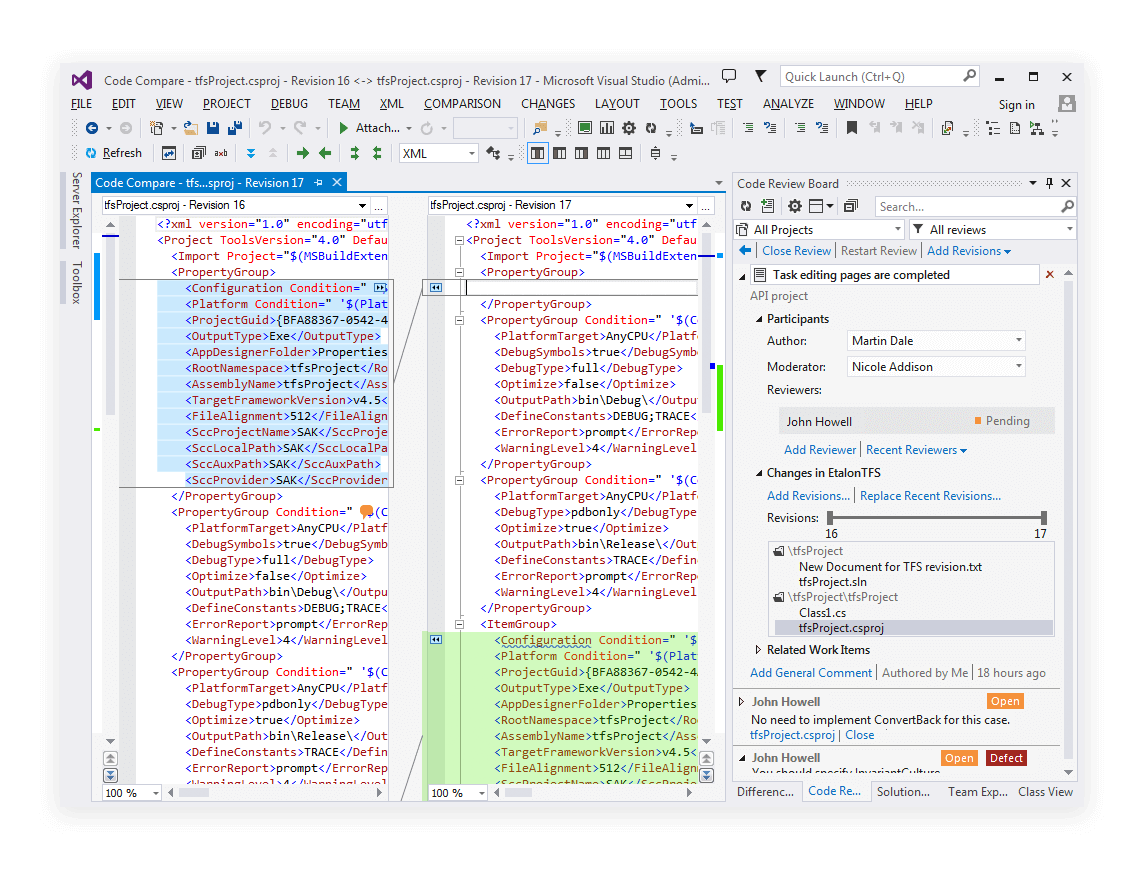Click the Save All toolbar icon
The height and width of the screenshot is (883, 1143).
[x=235, y=128]
